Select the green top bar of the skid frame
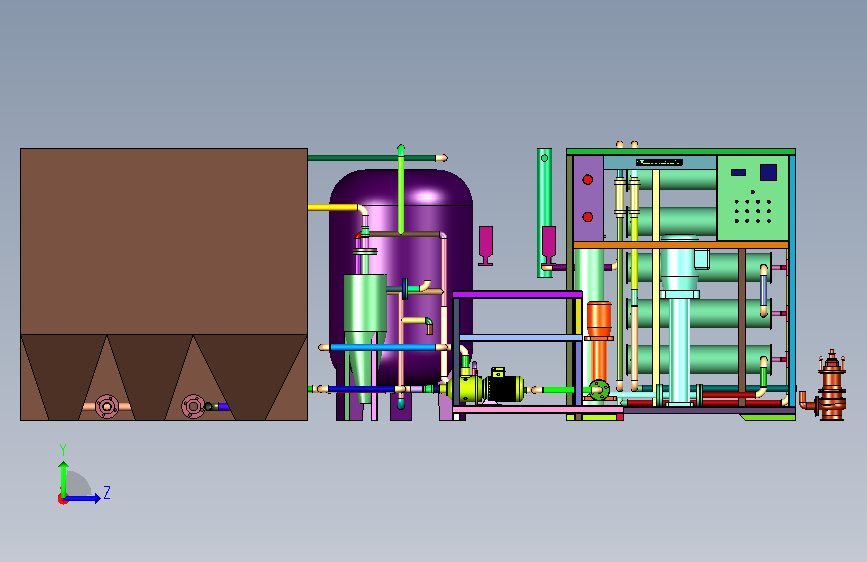The height and width of the screenshot is (562, 867). click(x=681, y=152)
